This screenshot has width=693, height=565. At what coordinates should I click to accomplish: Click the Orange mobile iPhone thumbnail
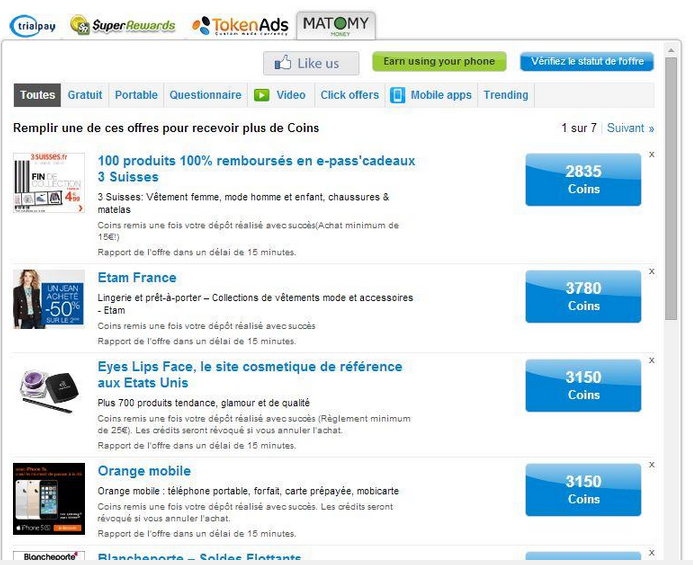click(49, 499)
